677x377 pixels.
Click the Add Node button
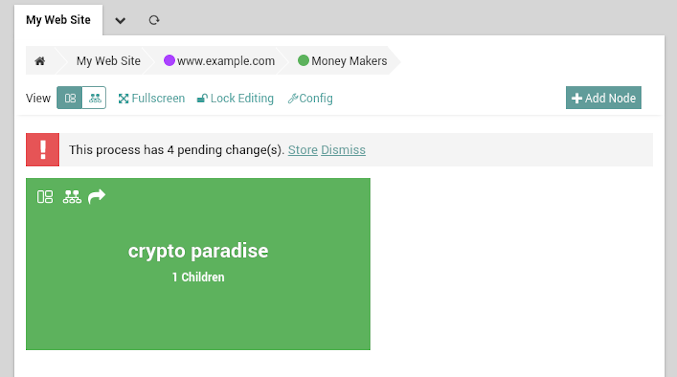pos(604,98)
